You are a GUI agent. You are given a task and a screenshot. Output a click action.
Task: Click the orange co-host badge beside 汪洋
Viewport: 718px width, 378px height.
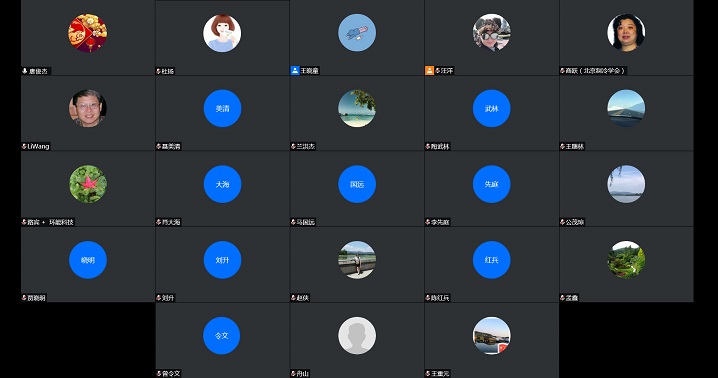(429, 71)
